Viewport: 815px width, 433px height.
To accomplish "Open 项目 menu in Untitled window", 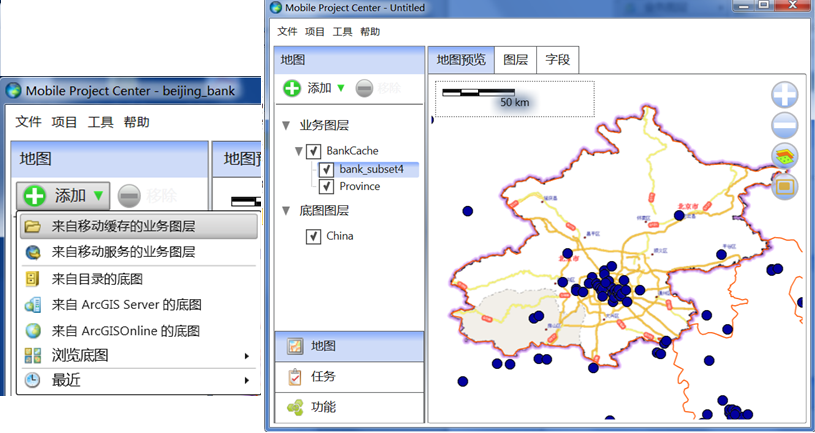I will [x=314, y=32].
